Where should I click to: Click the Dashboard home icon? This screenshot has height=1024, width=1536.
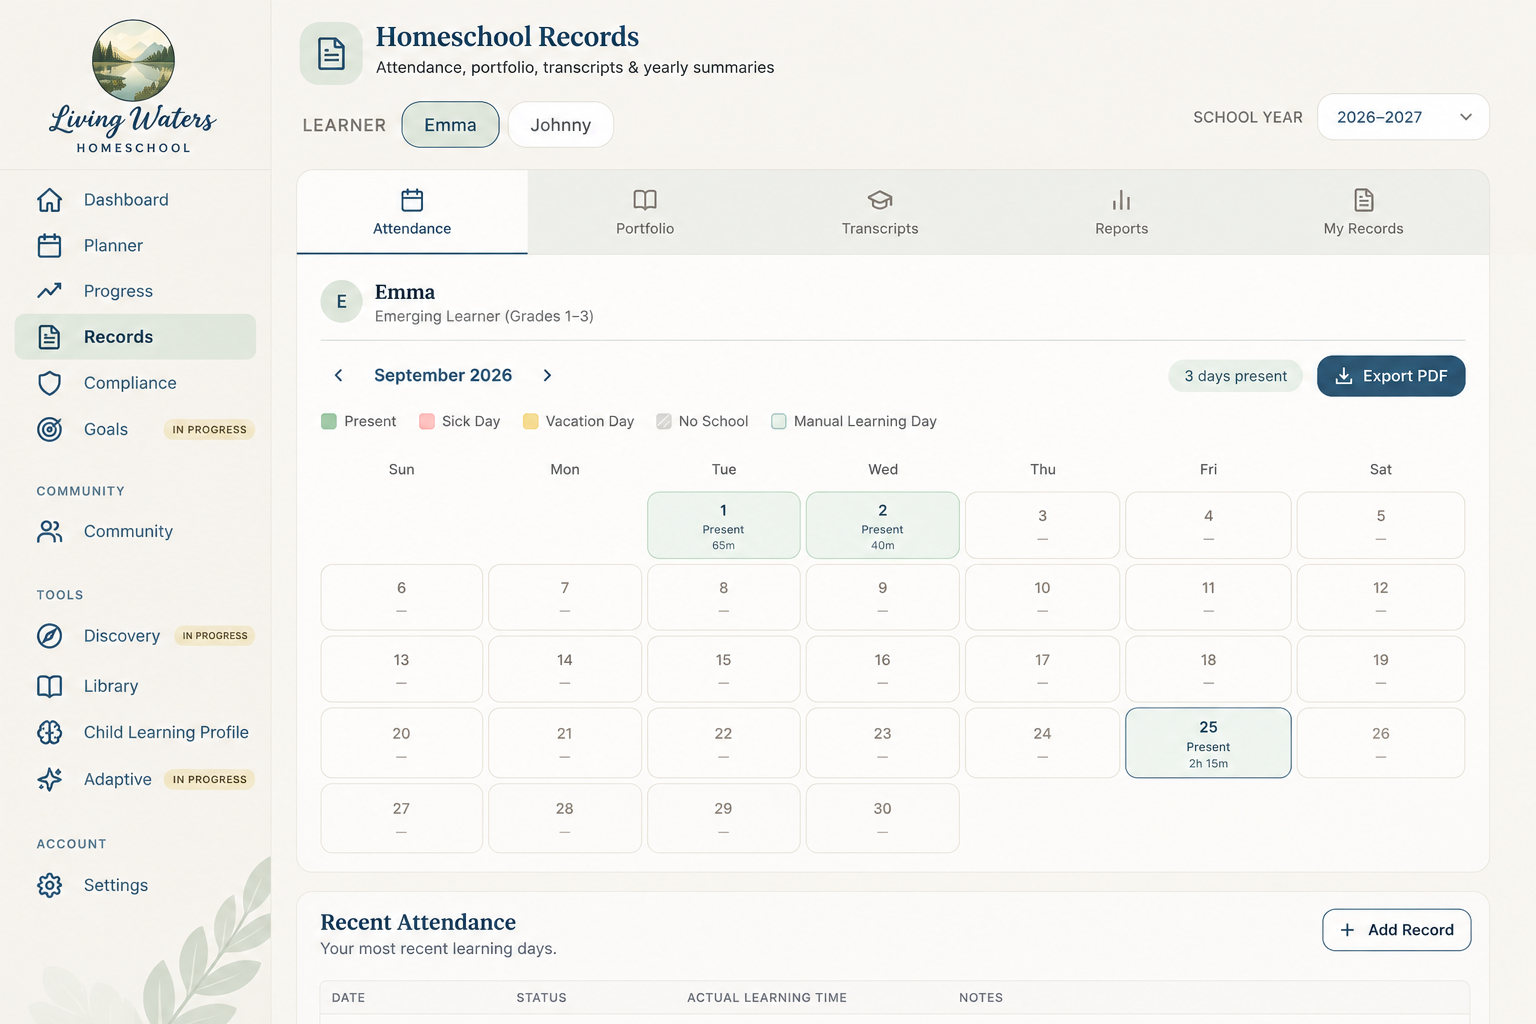tap(49, 200)
